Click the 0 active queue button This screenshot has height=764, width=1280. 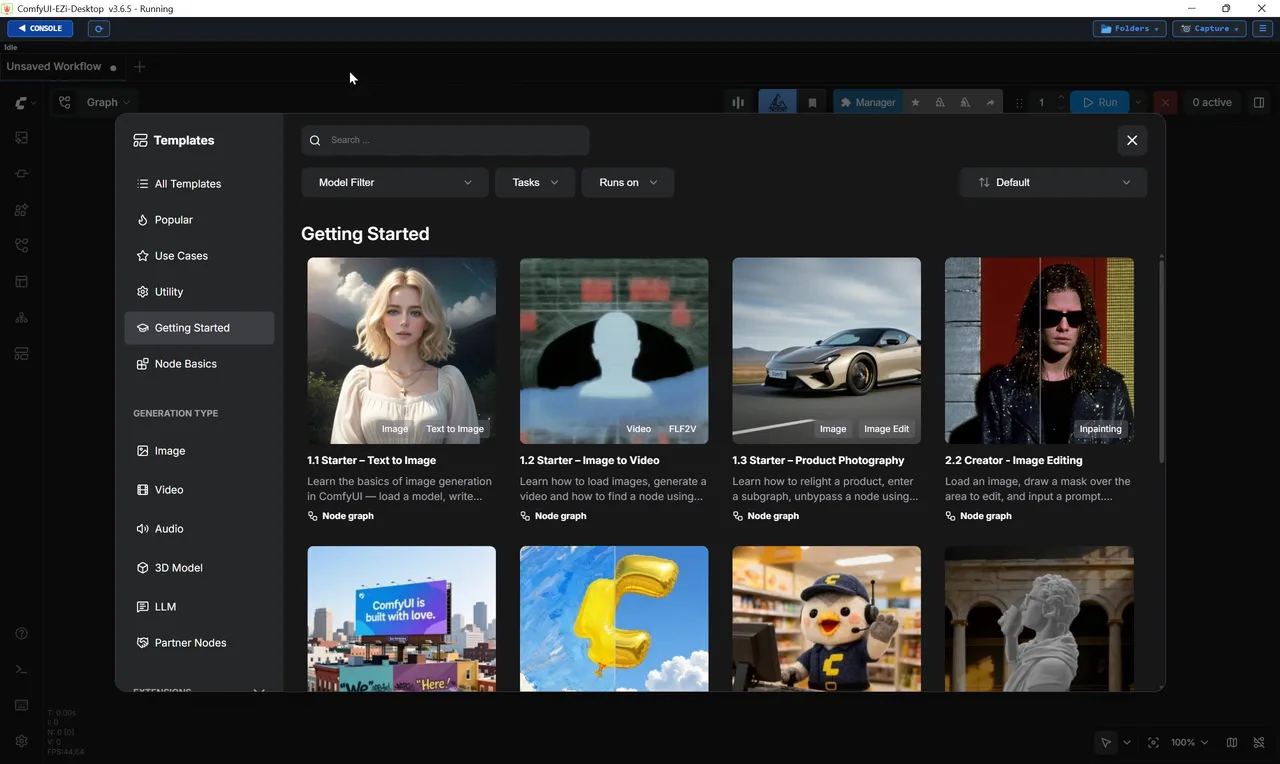click(1212, 102)
